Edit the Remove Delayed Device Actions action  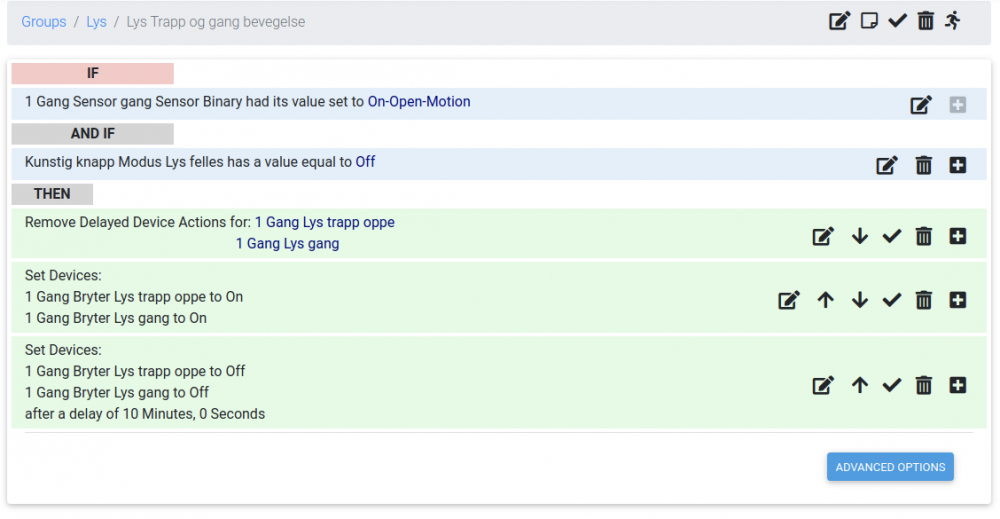tap(823, 237)
